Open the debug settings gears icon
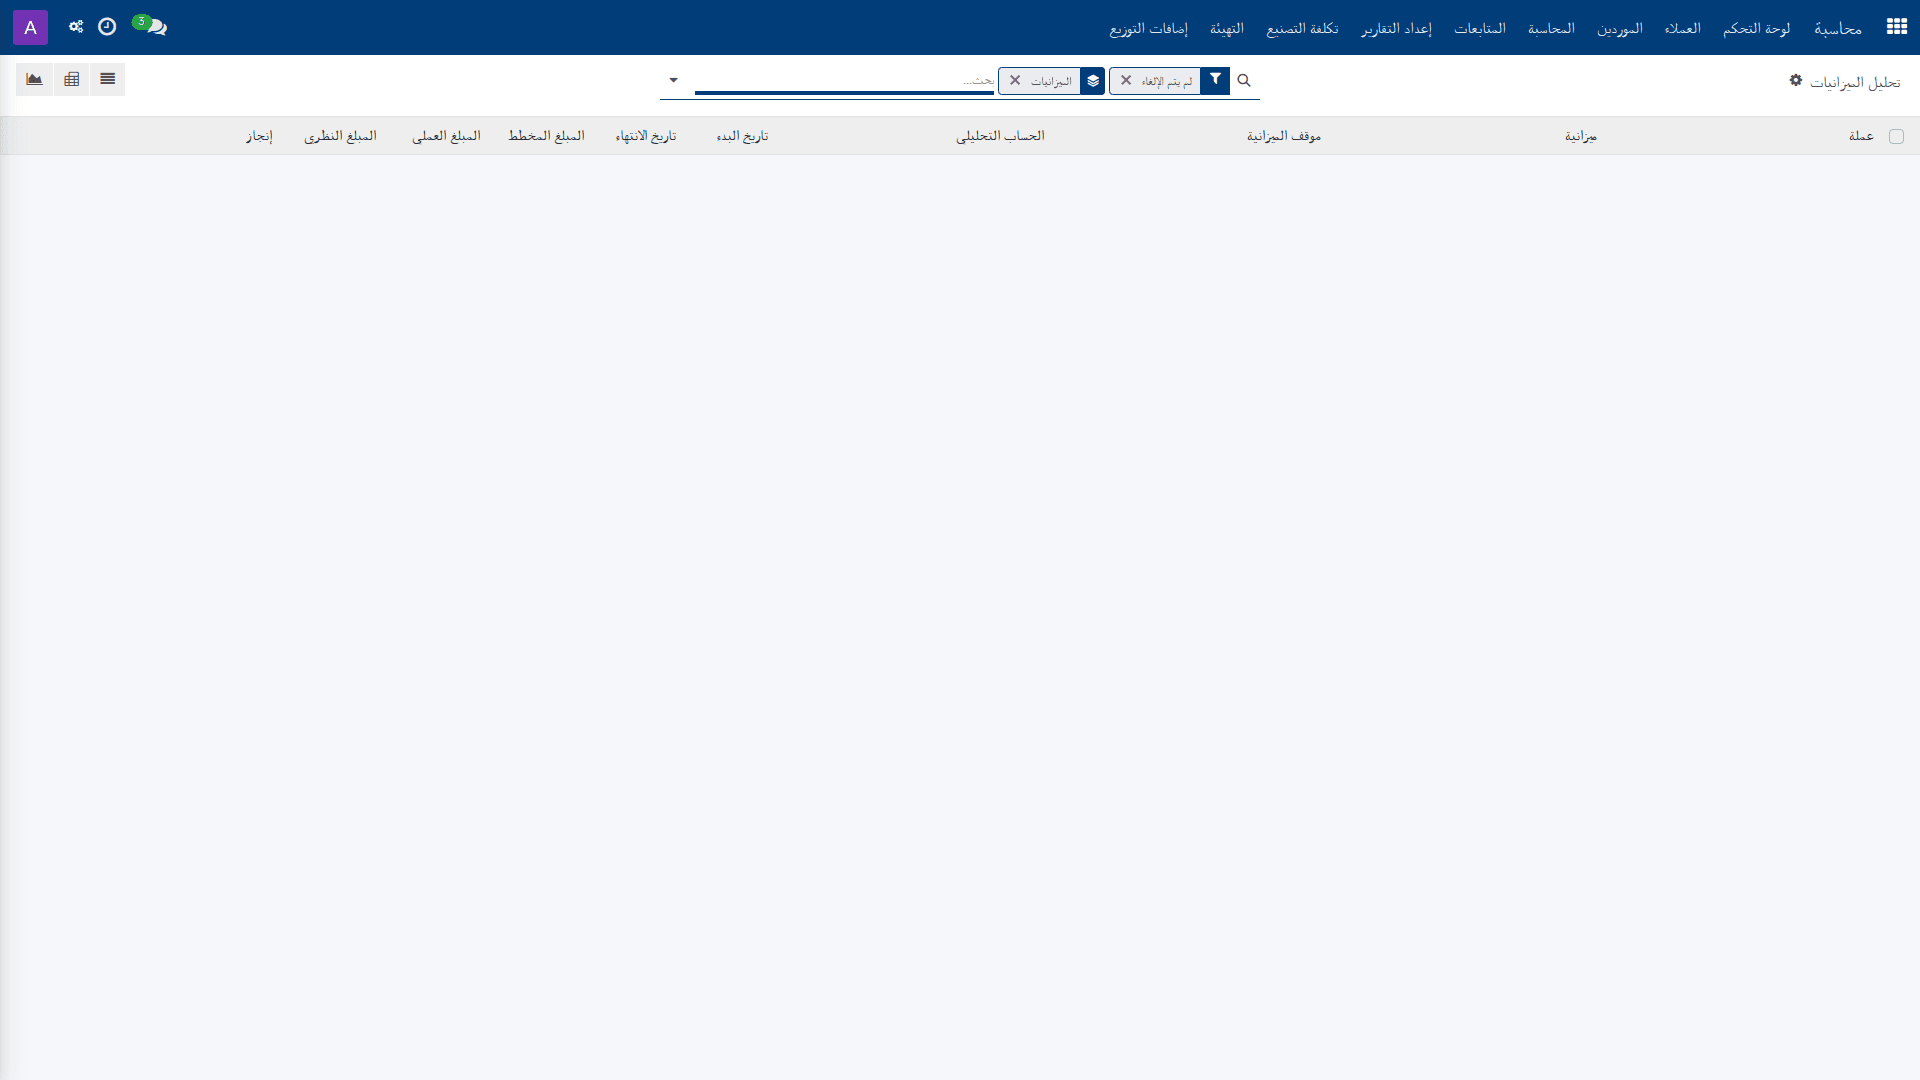The image size is (1920, 1080). (x=76, y=27)
